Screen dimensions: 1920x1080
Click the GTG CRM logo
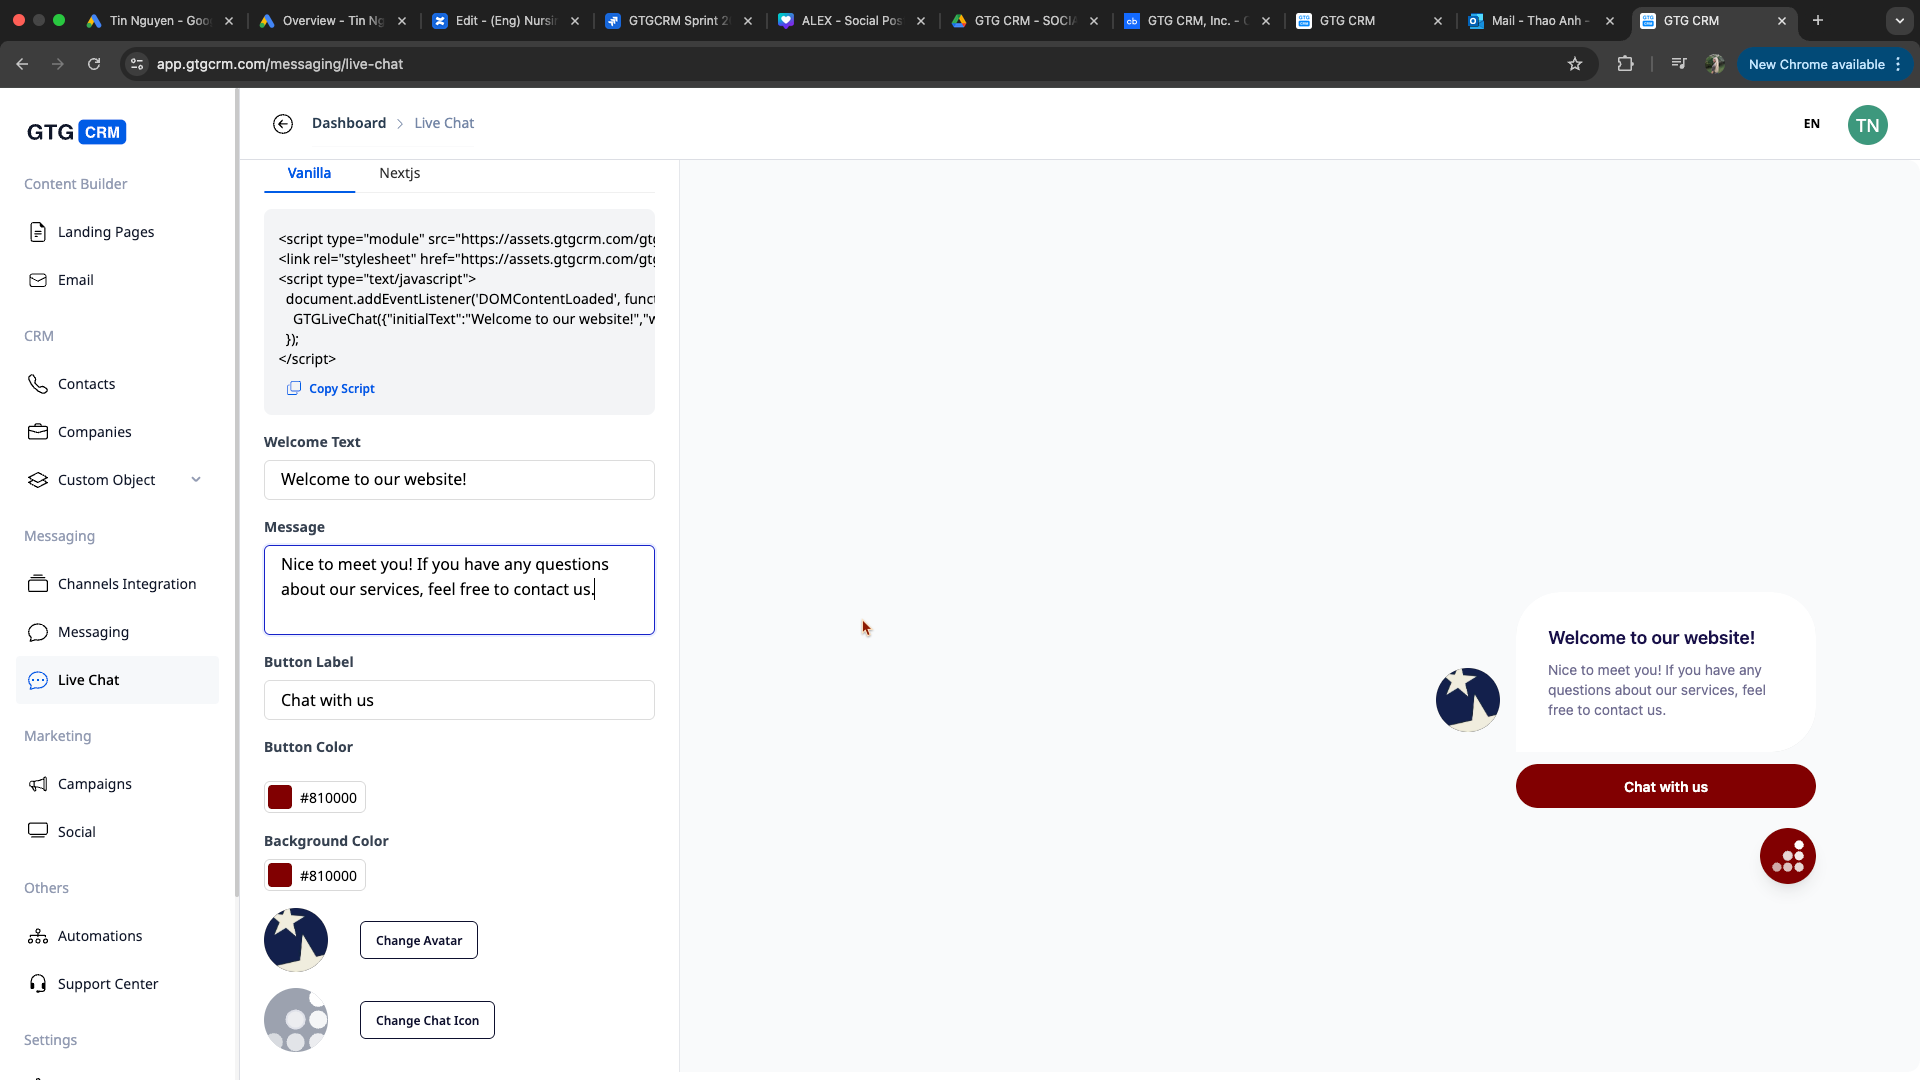pyautogui.click(x=76, y=132)
